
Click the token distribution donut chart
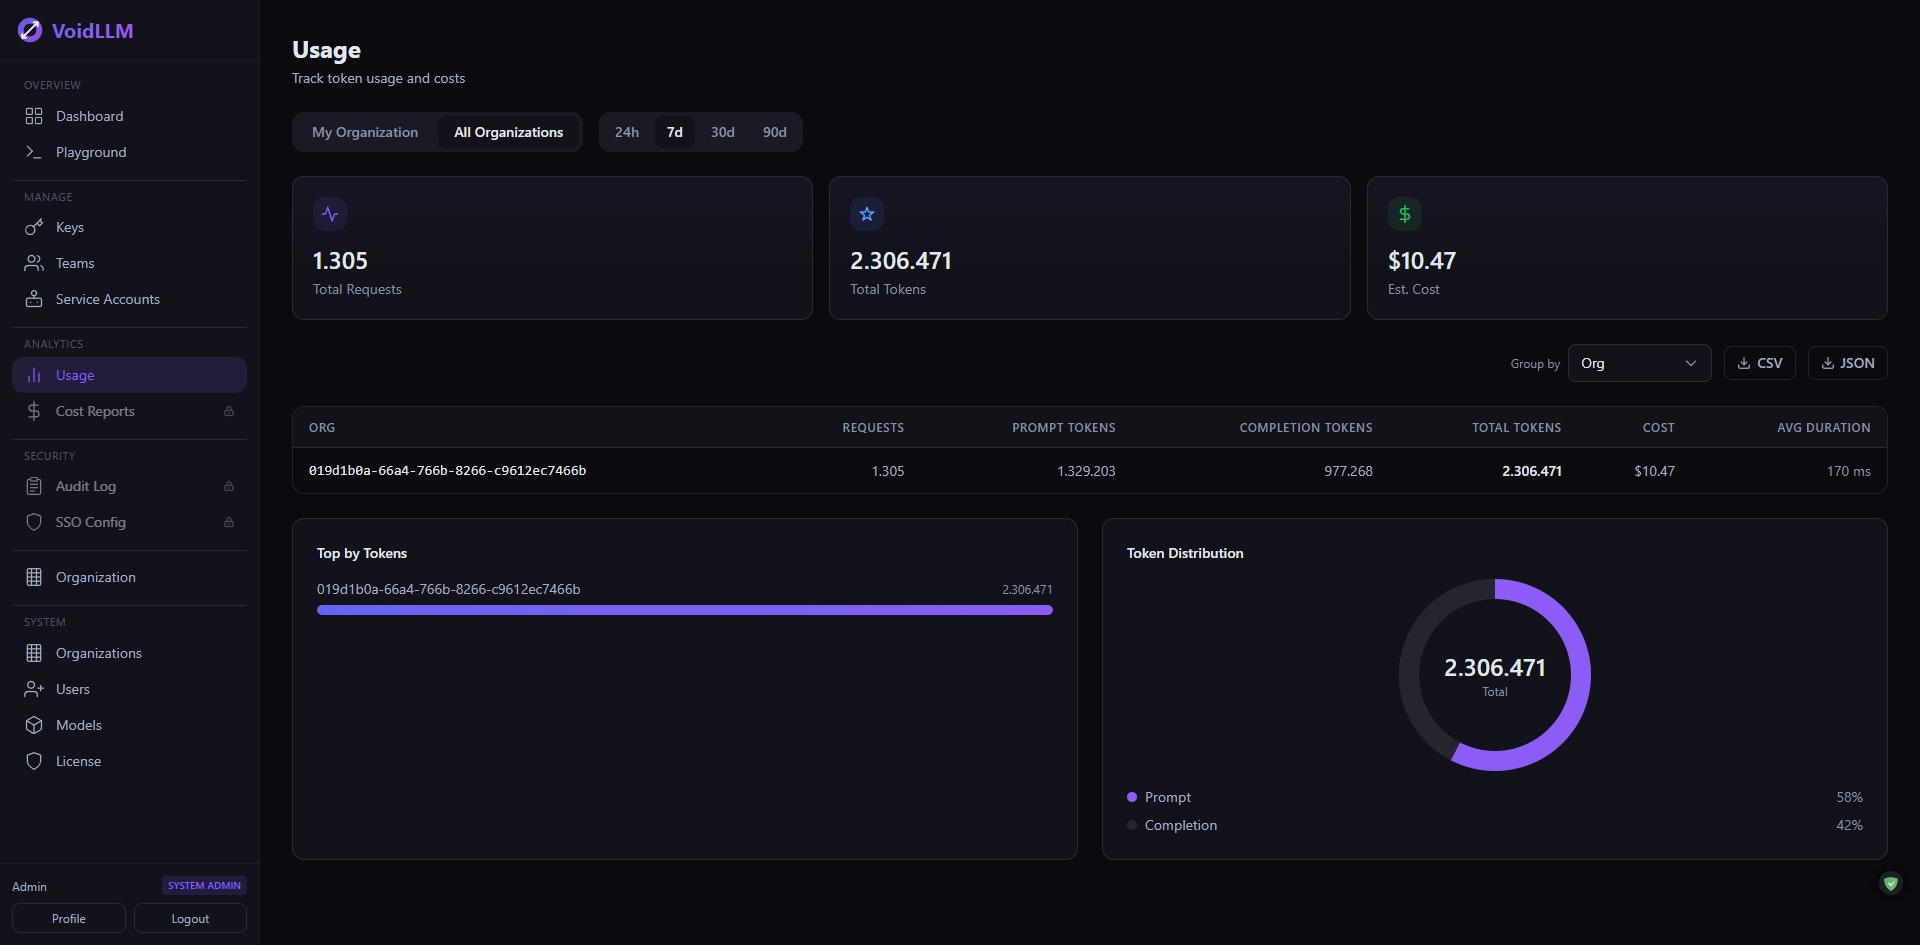pyautogui.click(x=1495, y=675)
